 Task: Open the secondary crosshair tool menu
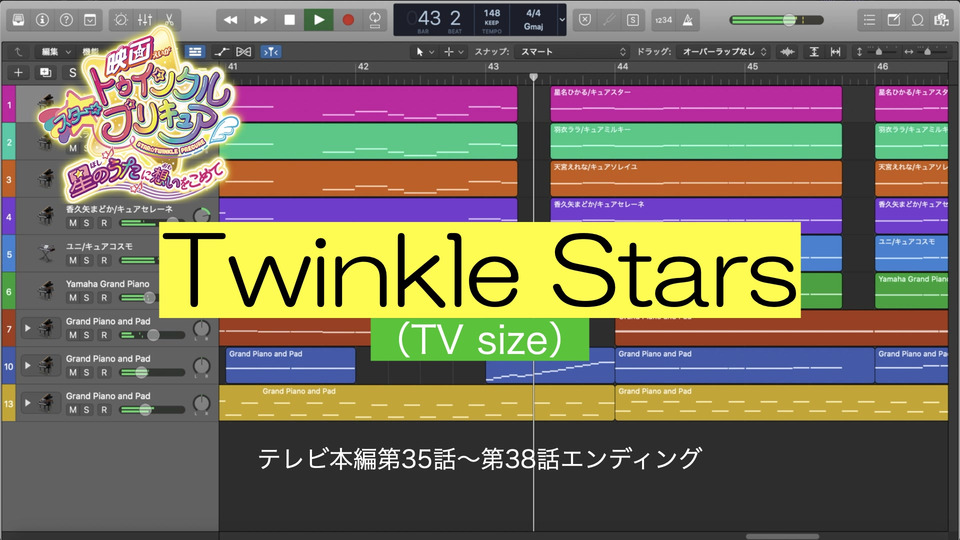click(454, 52)
